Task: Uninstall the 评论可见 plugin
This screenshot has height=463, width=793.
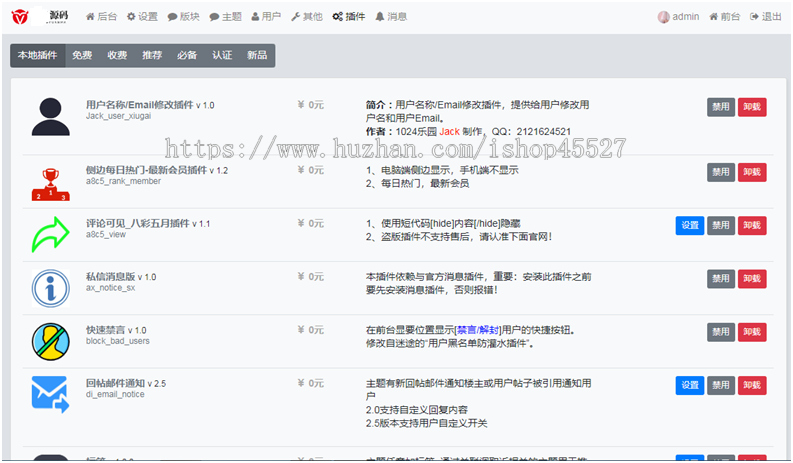Action: (752, 226)
